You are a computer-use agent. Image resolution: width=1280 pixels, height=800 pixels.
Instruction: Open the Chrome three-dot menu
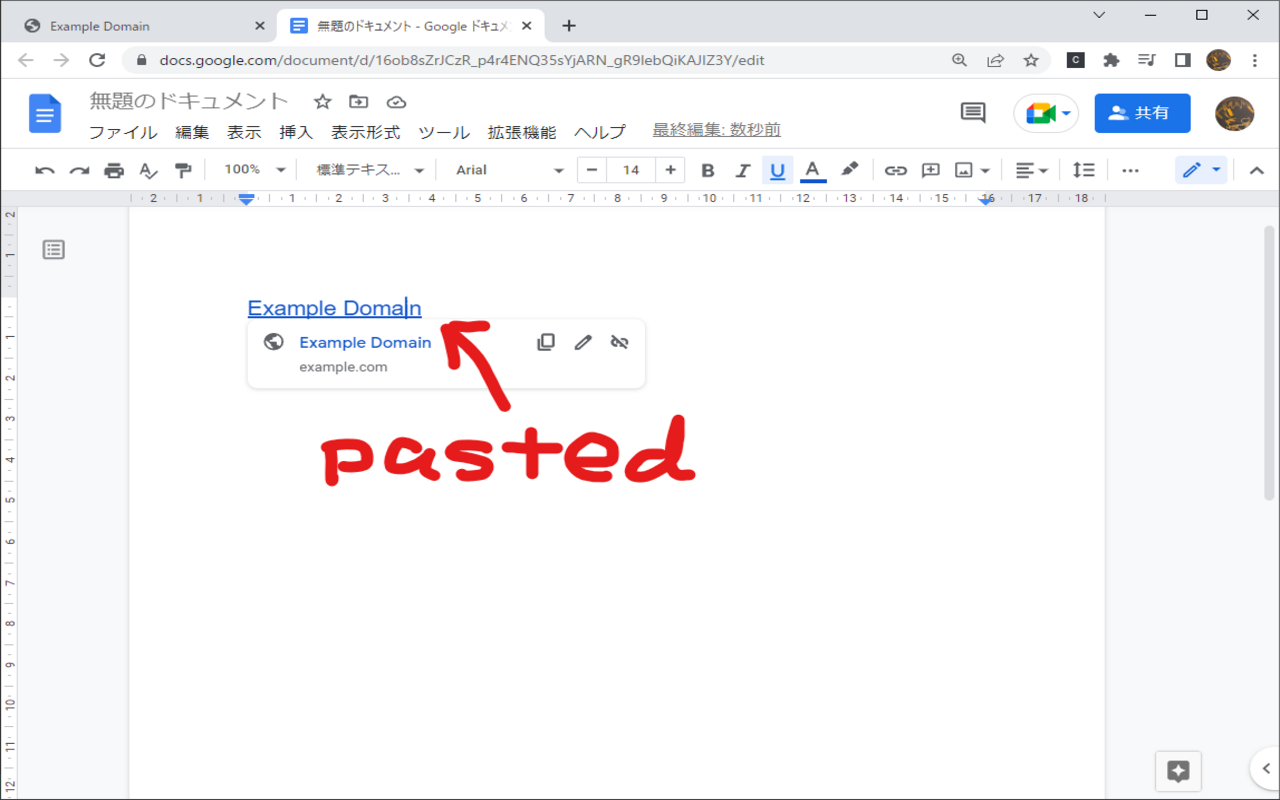[x=1255, y=60]
